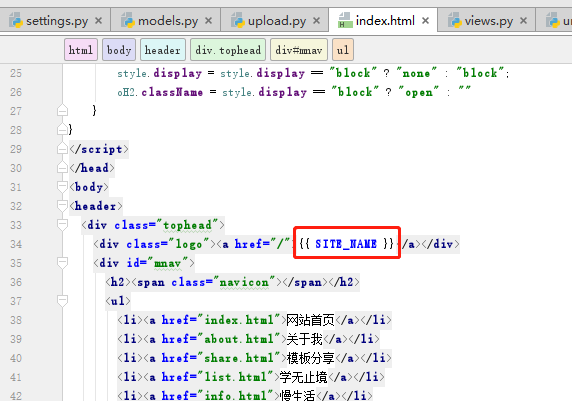The height and width of the screenshot is (401, 572).
Task: Close the index.html tab
Action: pos(425,21)
